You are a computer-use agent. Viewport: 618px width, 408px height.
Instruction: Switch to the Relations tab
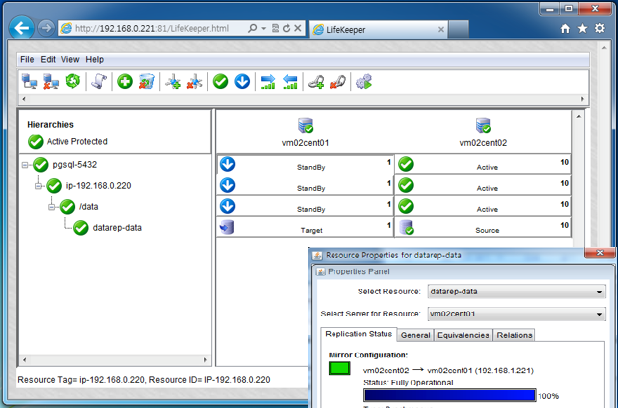[514, 335]
